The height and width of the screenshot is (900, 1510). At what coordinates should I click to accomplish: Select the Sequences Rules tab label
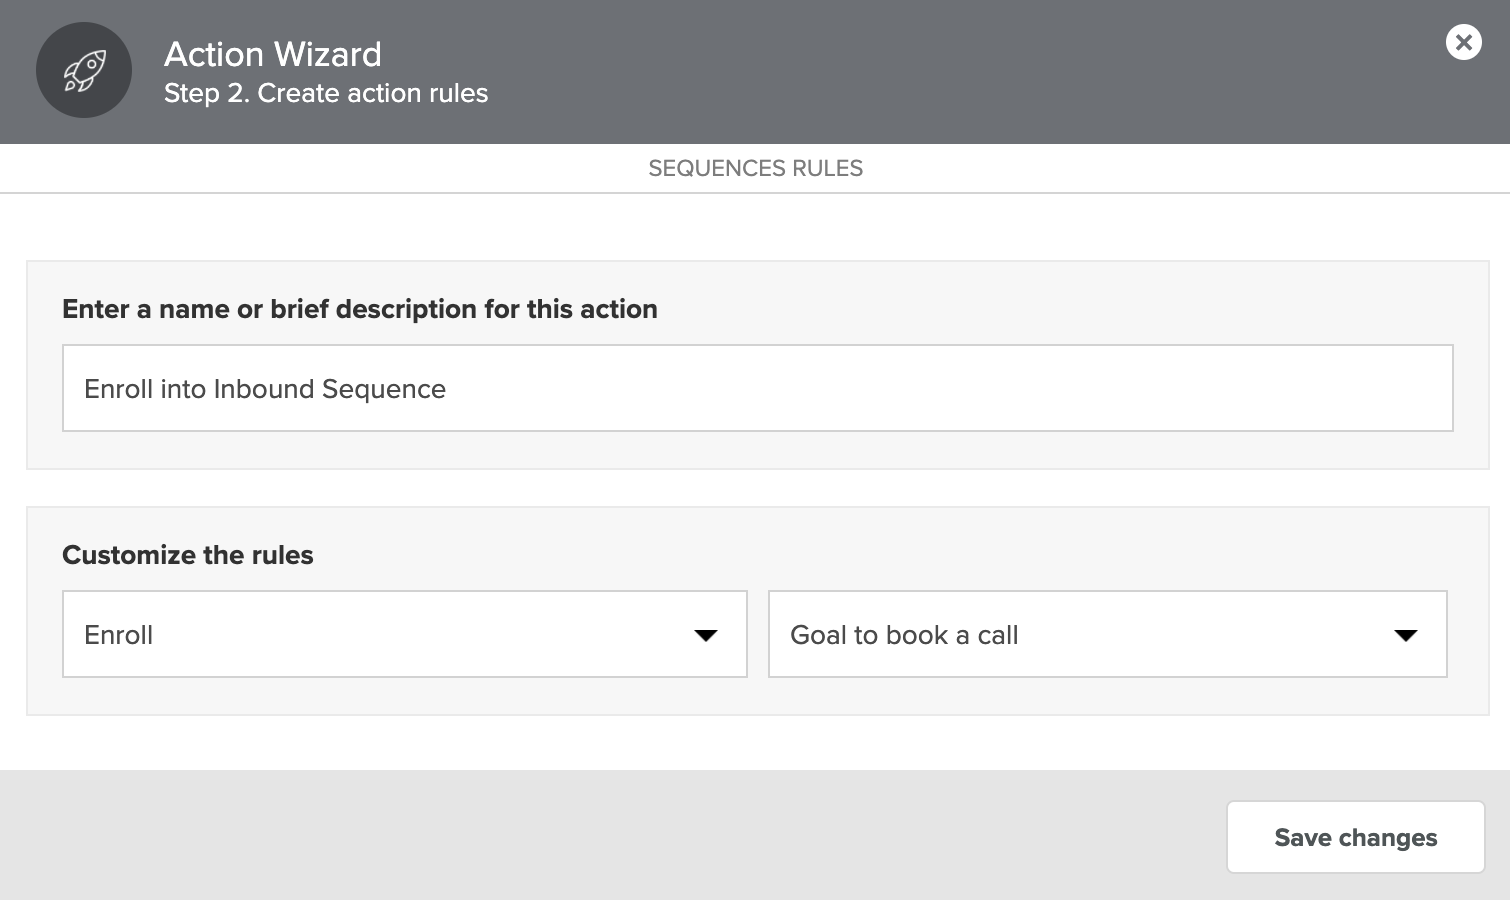click(755, 168)
